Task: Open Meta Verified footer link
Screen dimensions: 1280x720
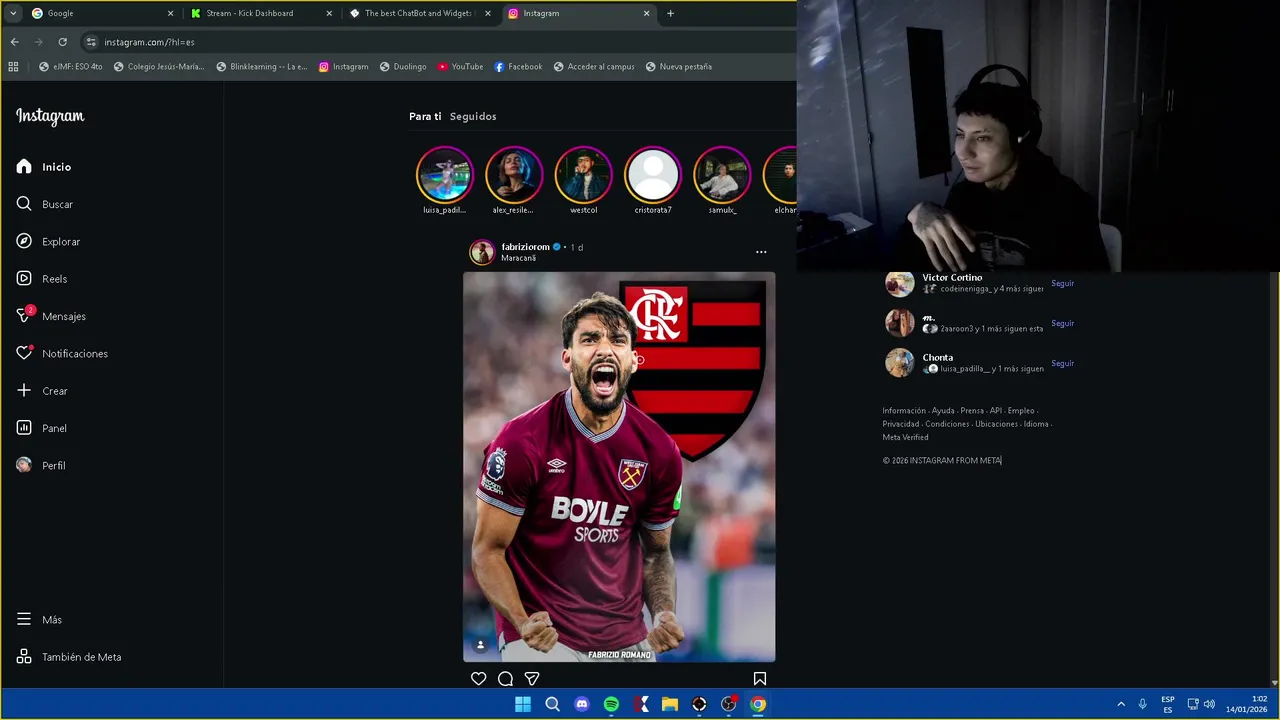Action: click(x=905, y=437)
